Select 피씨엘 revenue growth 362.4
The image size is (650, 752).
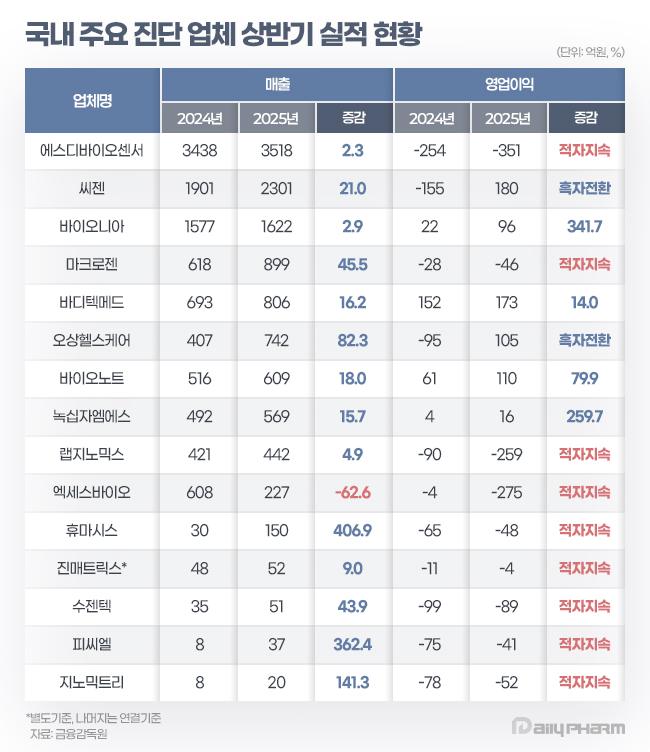tap(353, 644)
